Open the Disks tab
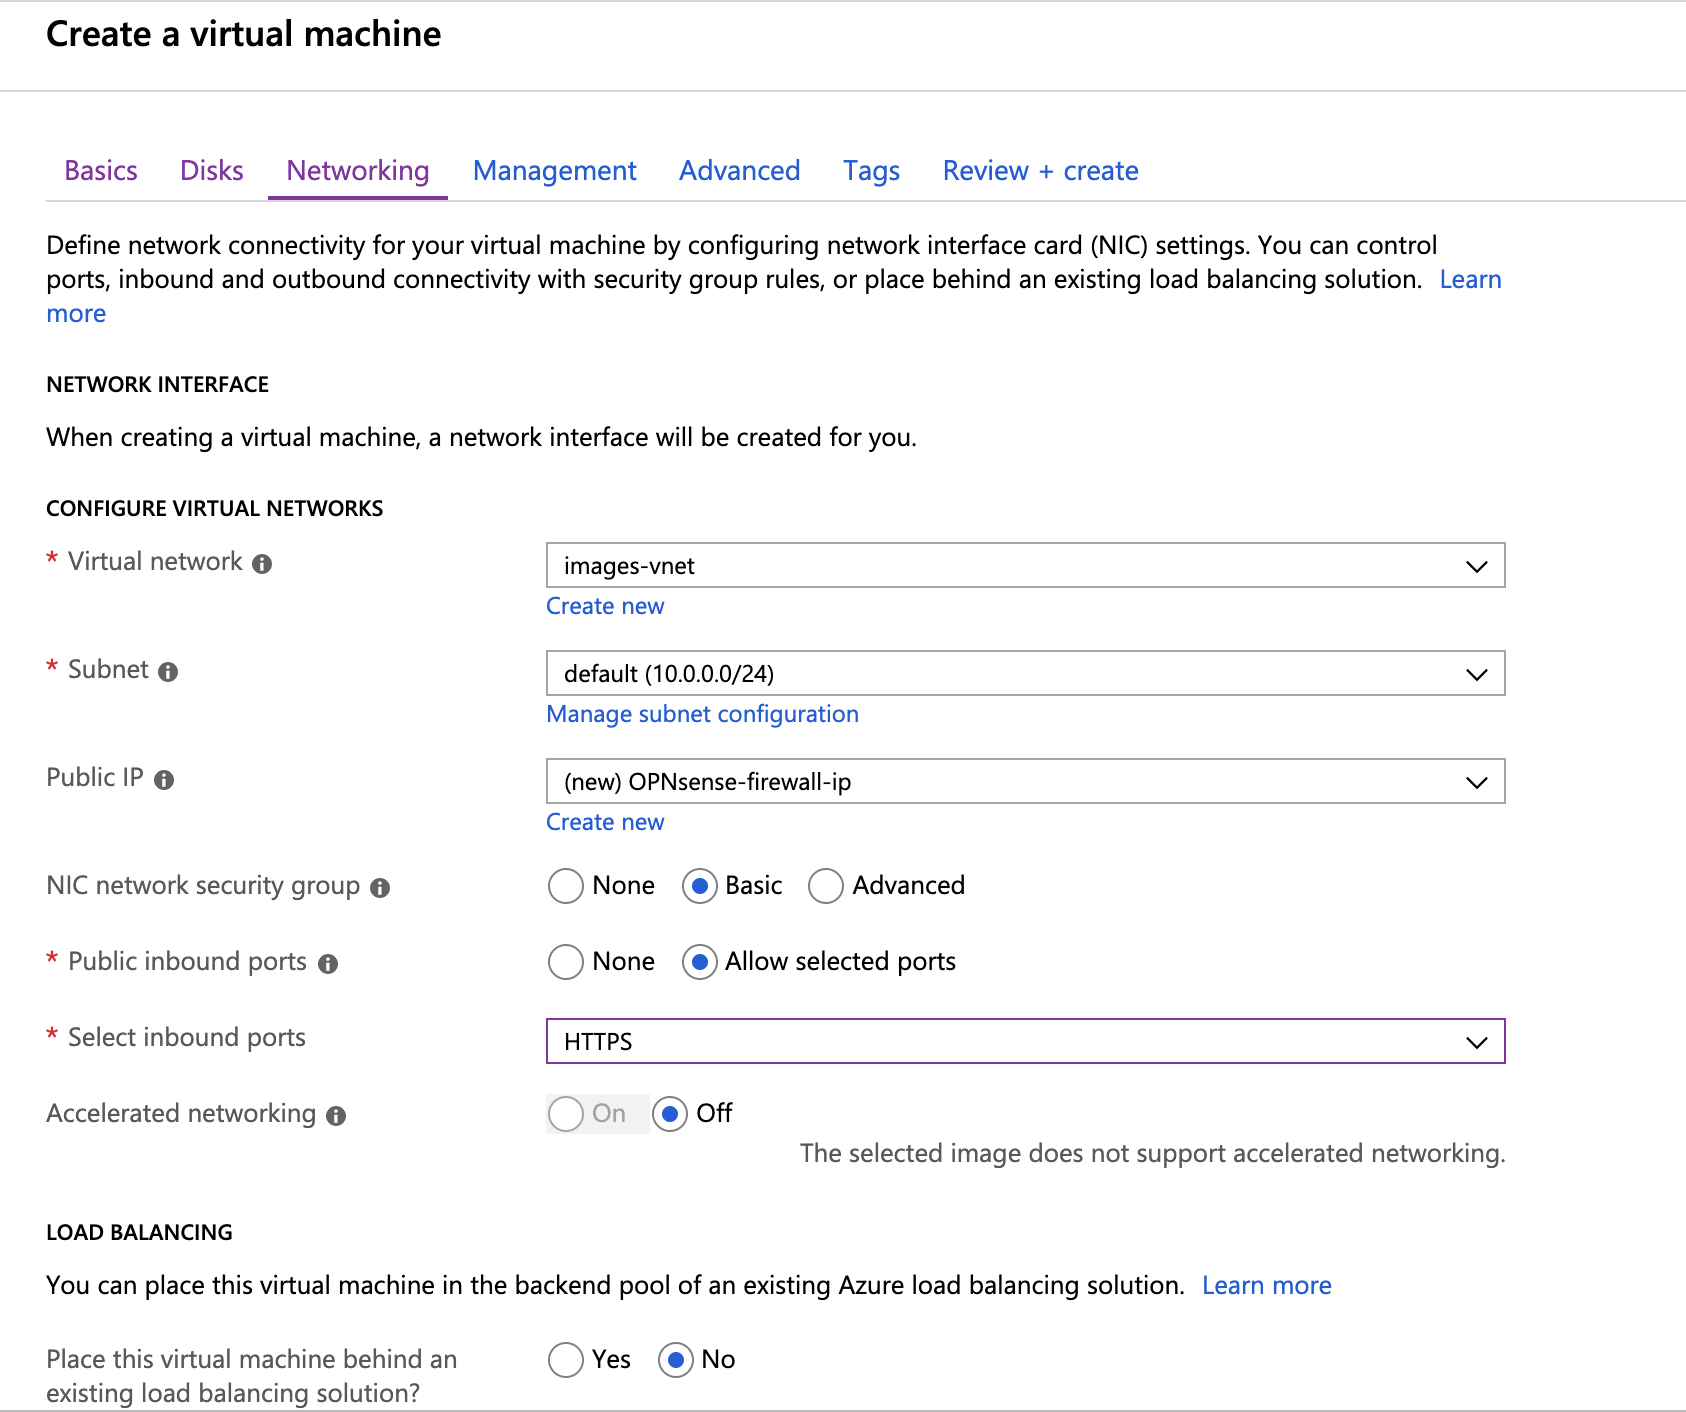1686x1412 pixels. pos(211,171)
